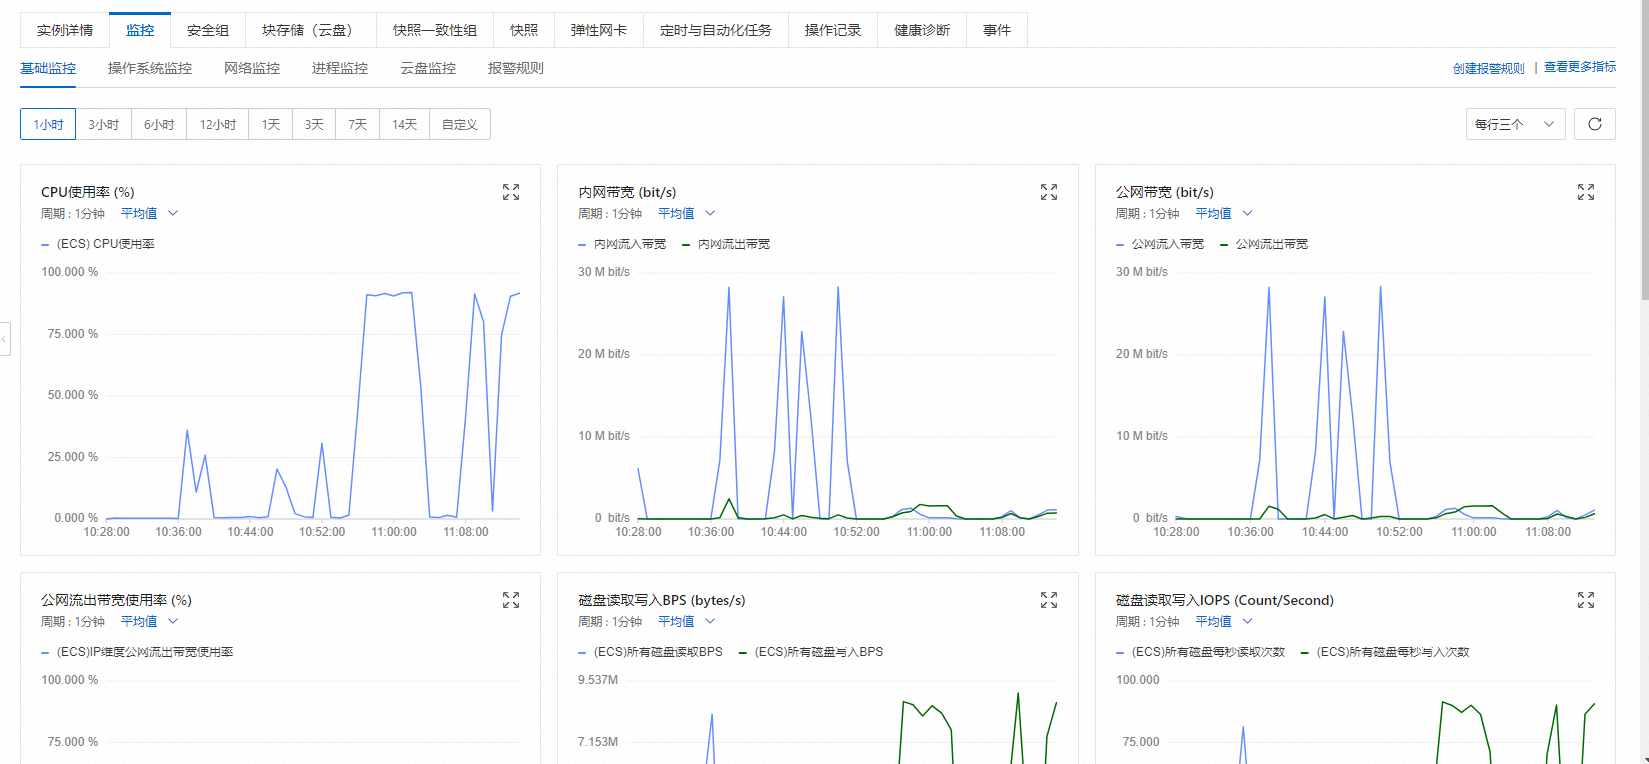Select the 7天 time range
1649x764 pixels.
pyautogui.click(x=358, y=124)
